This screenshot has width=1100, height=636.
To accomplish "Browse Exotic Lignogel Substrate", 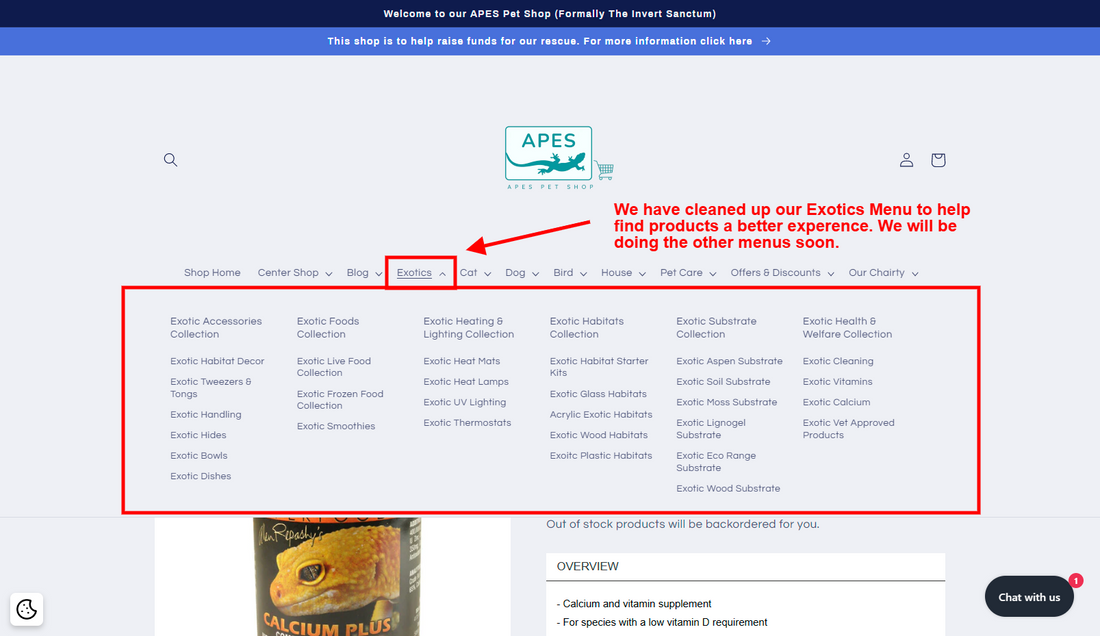I will (711, 428).
